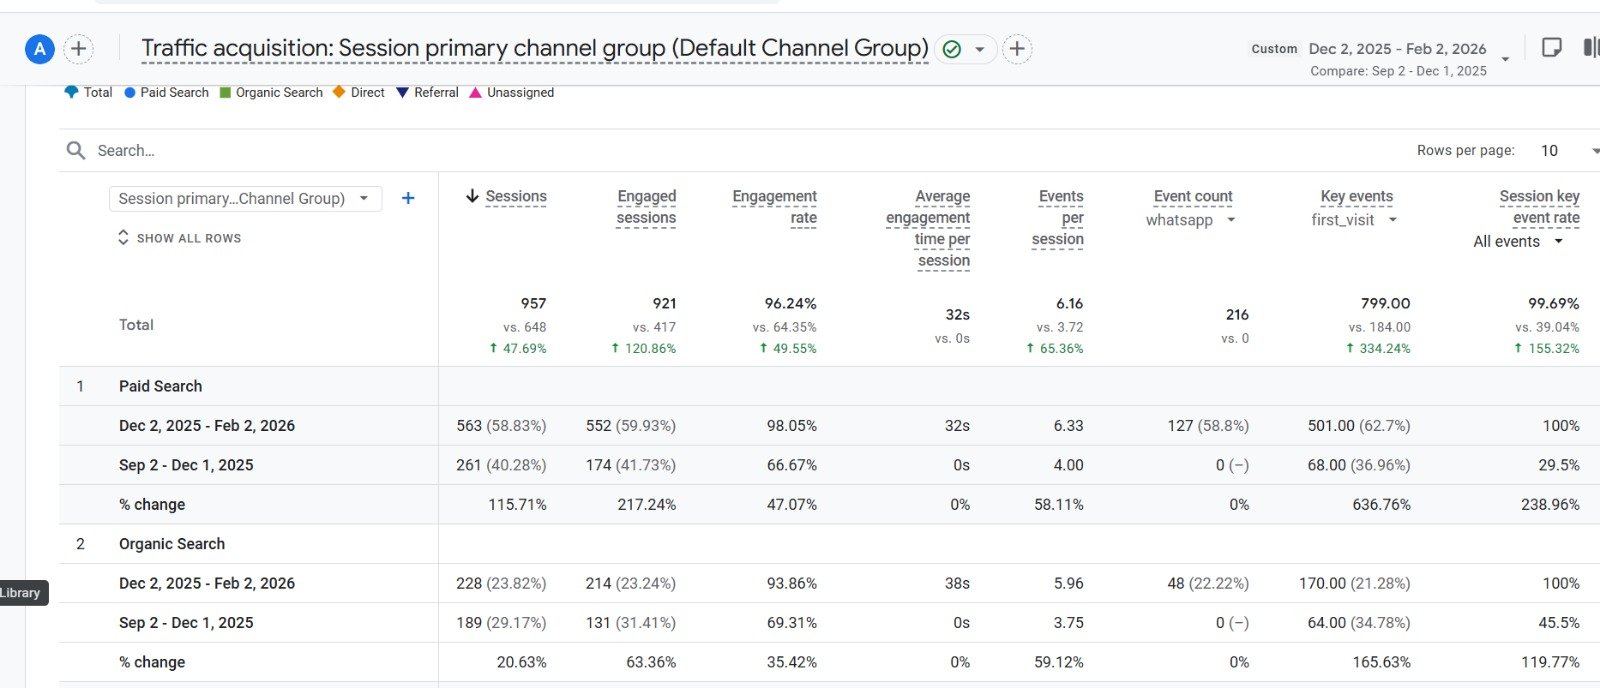The image size is (1600, 688).
Task: Open the custom date range picker
Action: point(1396,49)
